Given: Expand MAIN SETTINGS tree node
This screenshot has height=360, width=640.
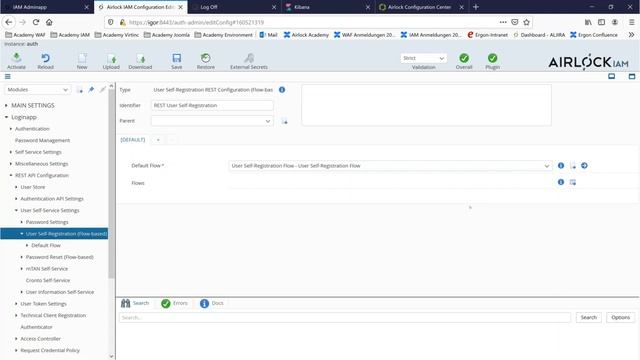Looking at the screenshot, I should [6, 105].
